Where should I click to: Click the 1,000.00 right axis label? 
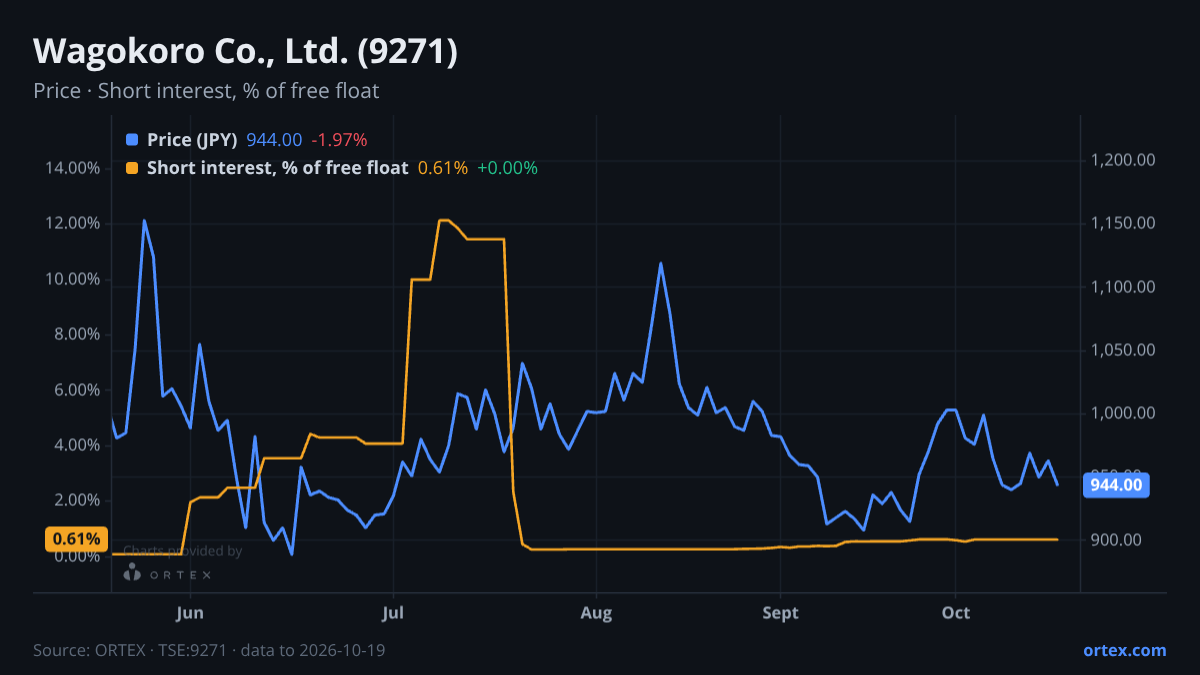1123,413
